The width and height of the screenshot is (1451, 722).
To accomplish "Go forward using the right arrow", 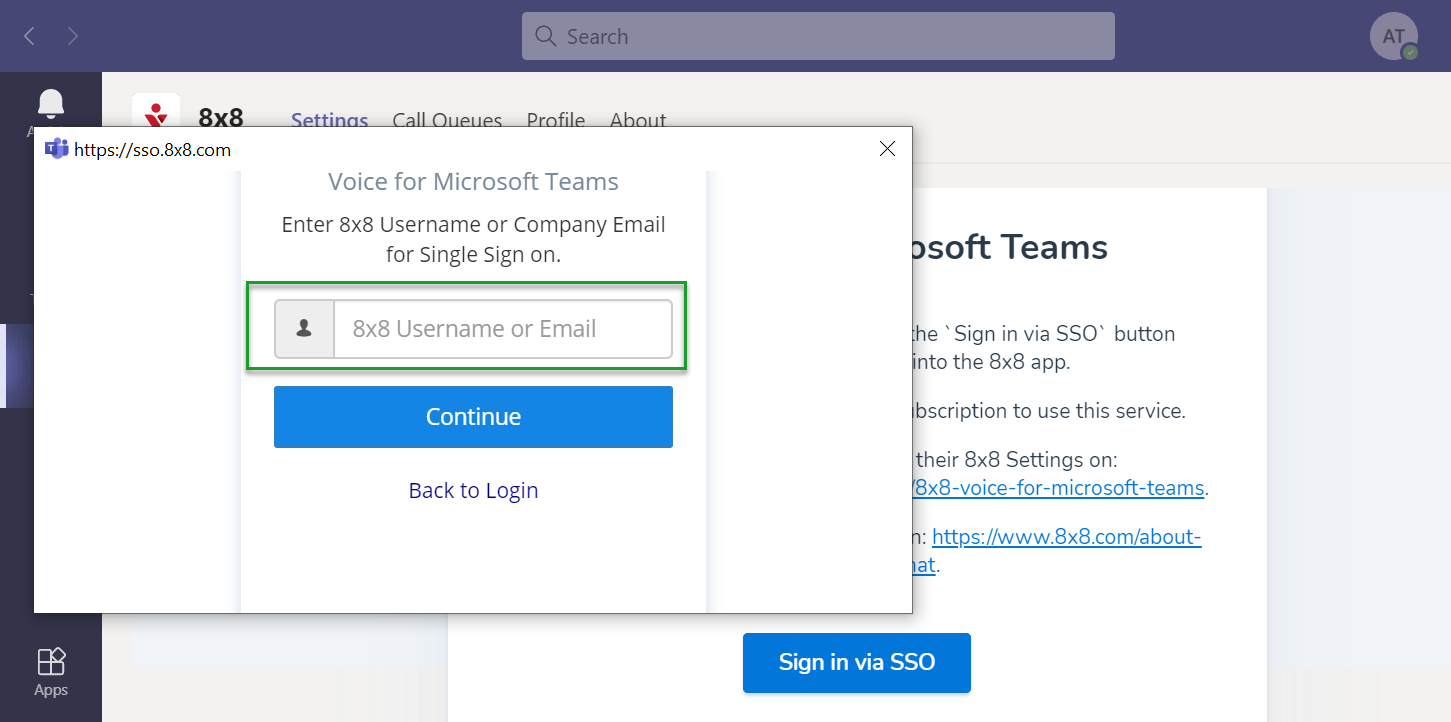I will (73, 37).
